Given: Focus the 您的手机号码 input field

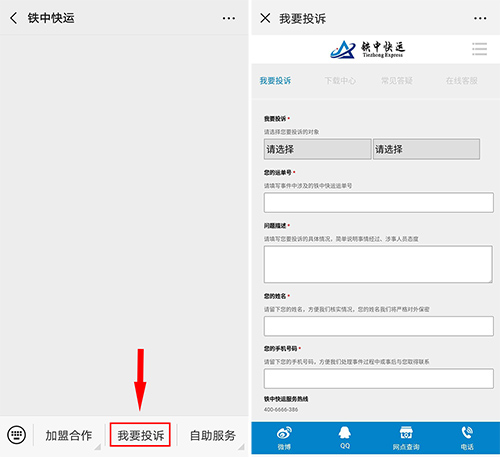Looking at the screenshot, I should tap(379, 378).
